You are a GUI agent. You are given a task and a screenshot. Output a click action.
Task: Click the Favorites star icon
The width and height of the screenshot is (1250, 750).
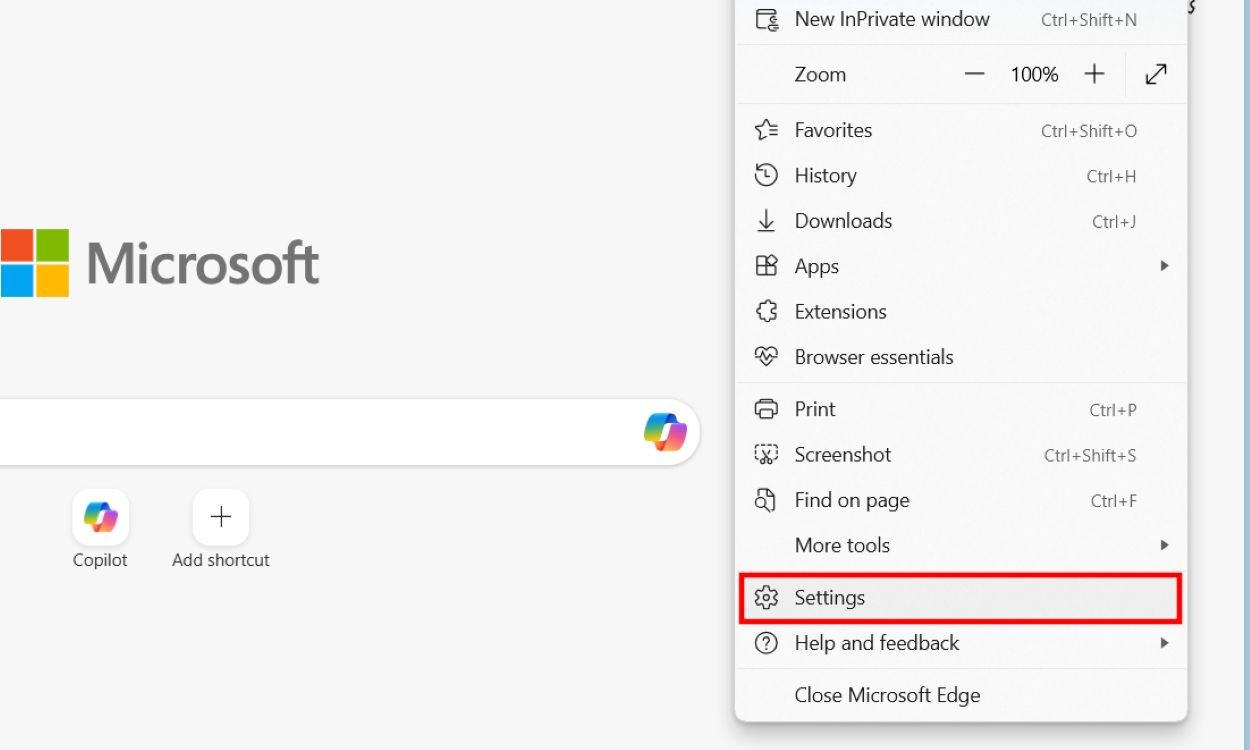click(x=766, y=130)
